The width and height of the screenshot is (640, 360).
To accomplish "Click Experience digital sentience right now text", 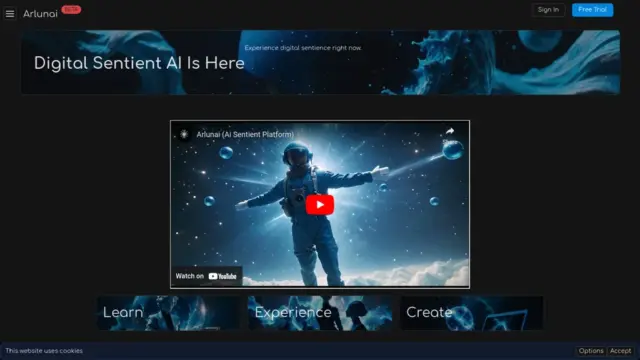I will coord(303,48).
